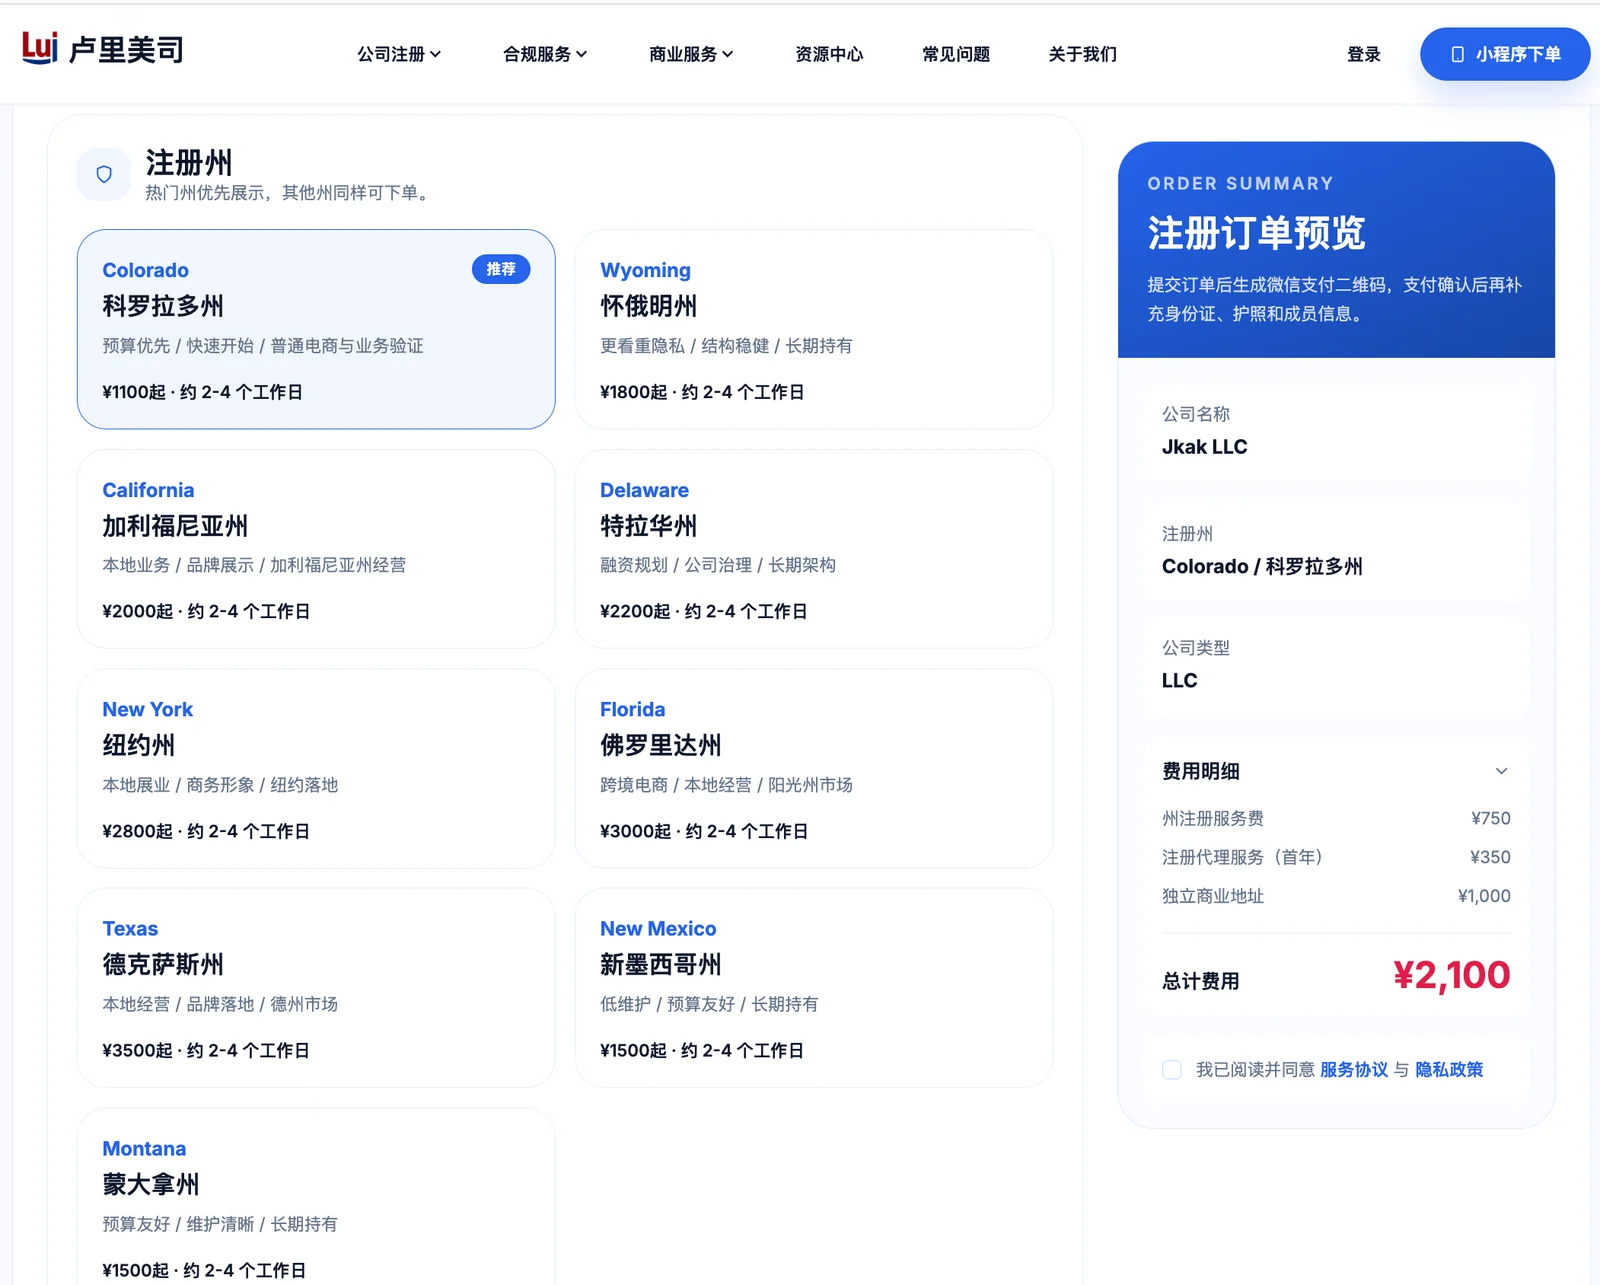Click the LLC value under 公司类型
This screenshot has width=1600, height=1285.
pos(1179,681)
